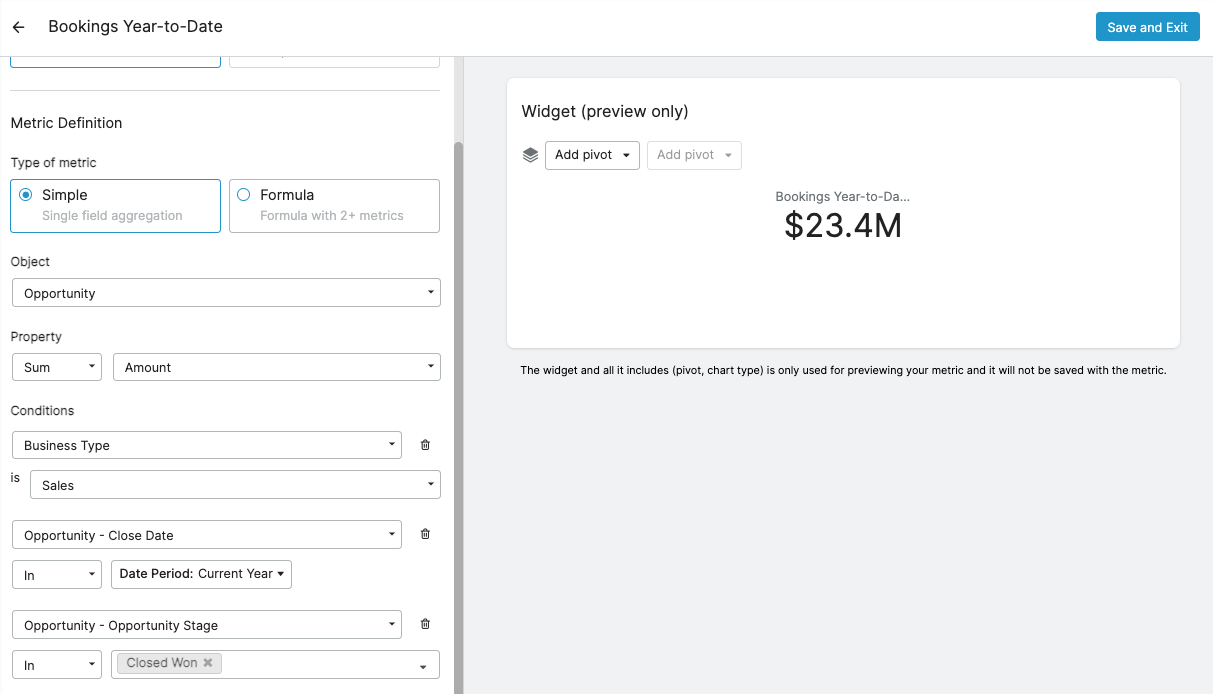Open the Date Period: Current Year dropdown
Viewport: 1213px width, 694px height.
point(202,574)
